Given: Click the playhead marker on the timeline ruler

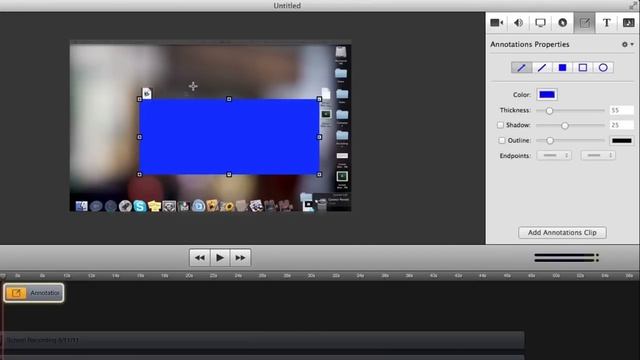Looking at the screenshot, I should point(3,276).
